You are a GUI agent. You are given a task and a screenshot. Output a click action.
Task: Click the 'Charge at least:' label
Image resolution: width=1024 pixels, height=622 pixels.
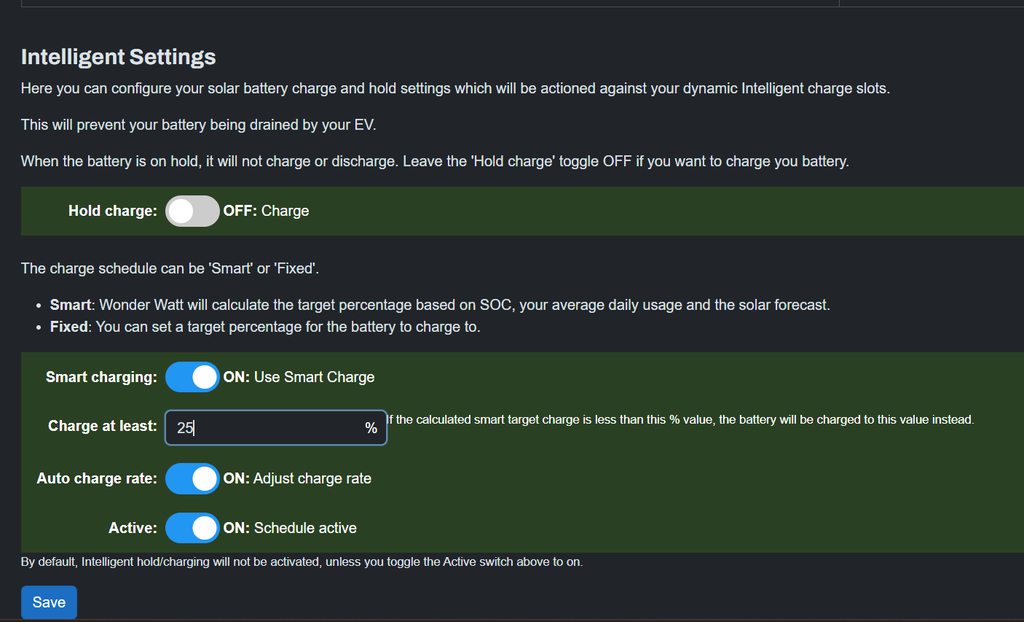[102, 426]
